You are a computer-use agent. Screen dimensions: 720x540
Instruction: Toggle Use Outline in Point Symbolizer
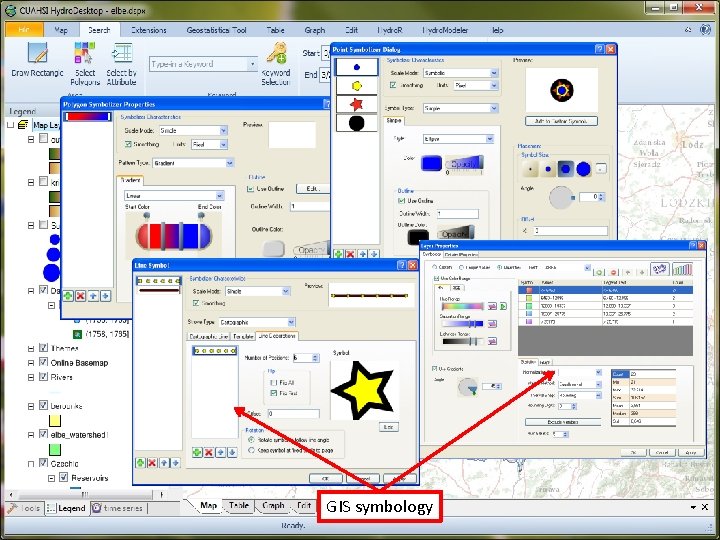[x=401, y=201]
